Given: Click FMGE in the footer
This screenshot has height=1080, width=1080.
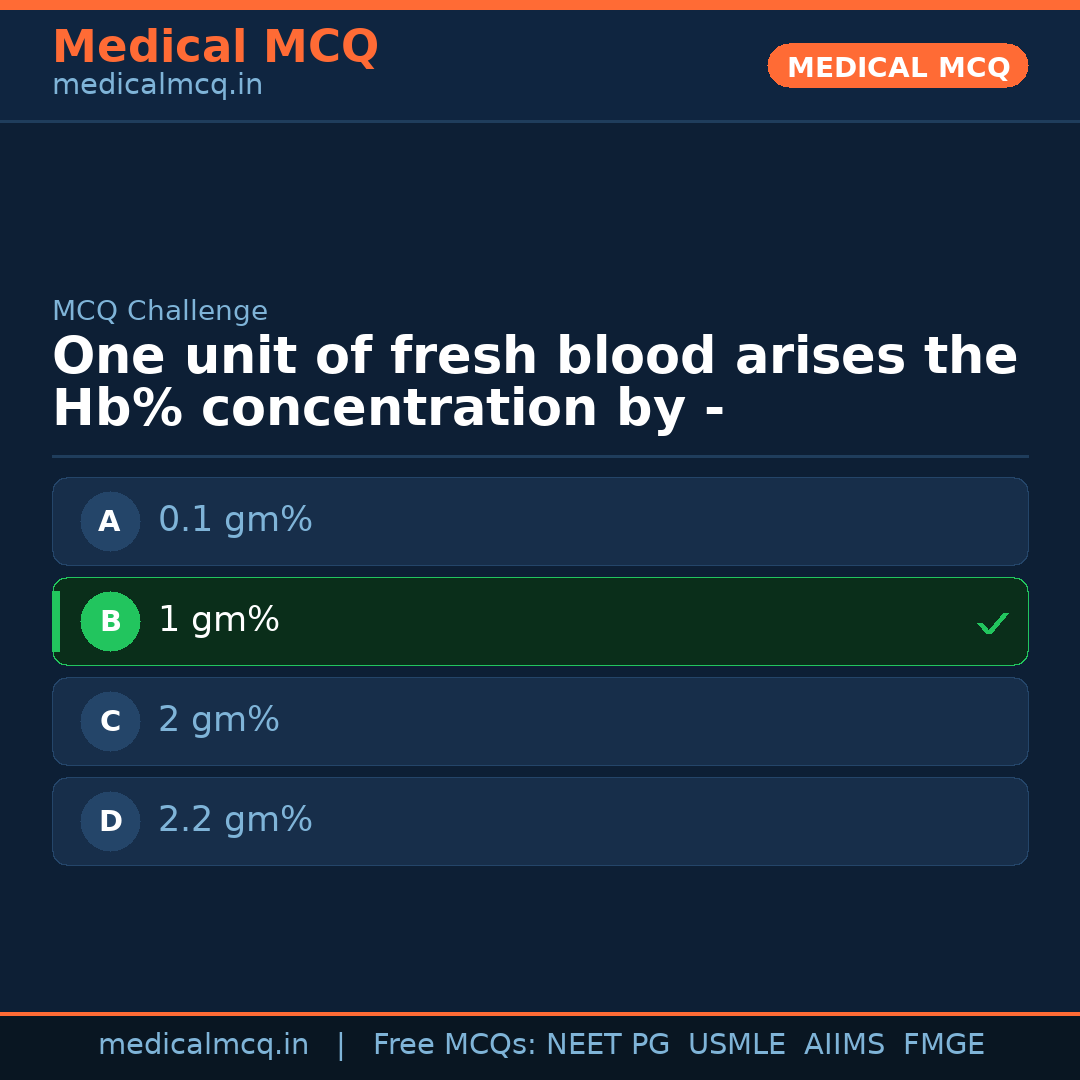Looking at the screenshot, I should pos(943,1045).
